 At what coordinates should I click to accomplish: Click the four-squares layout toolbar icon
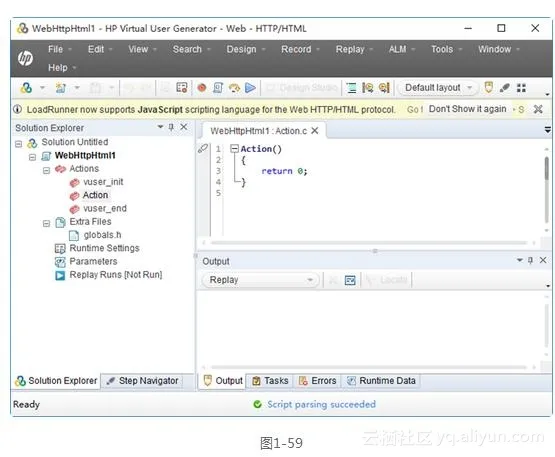point(521,88)
